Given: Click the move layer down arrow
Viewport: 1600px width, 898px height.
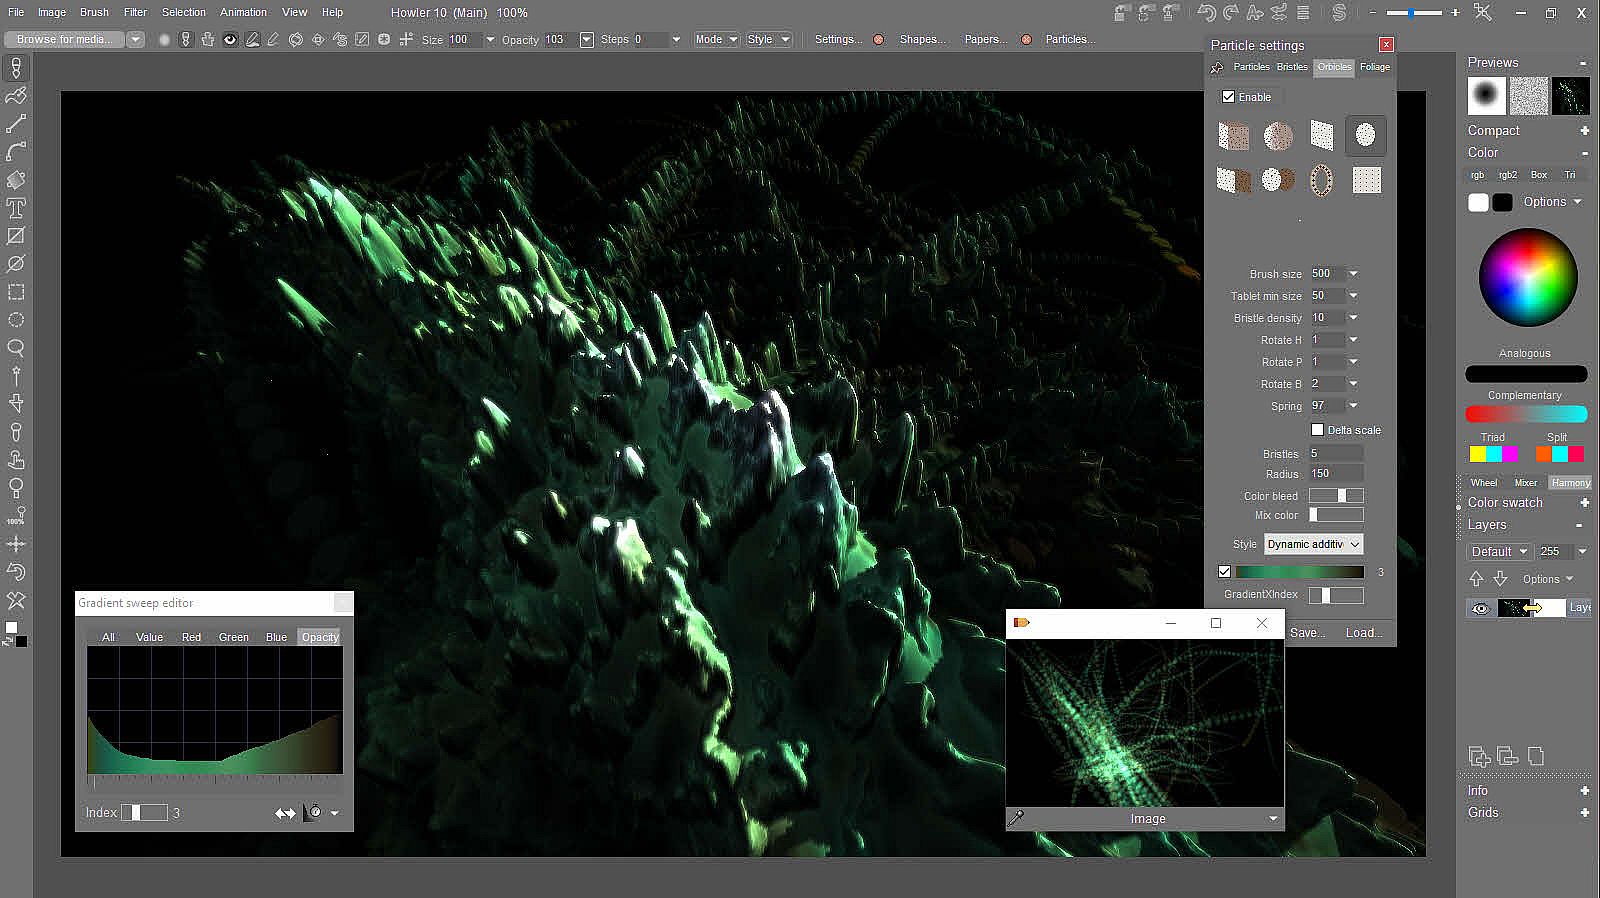Looking at the screenshot, I should pos(1500,579).
